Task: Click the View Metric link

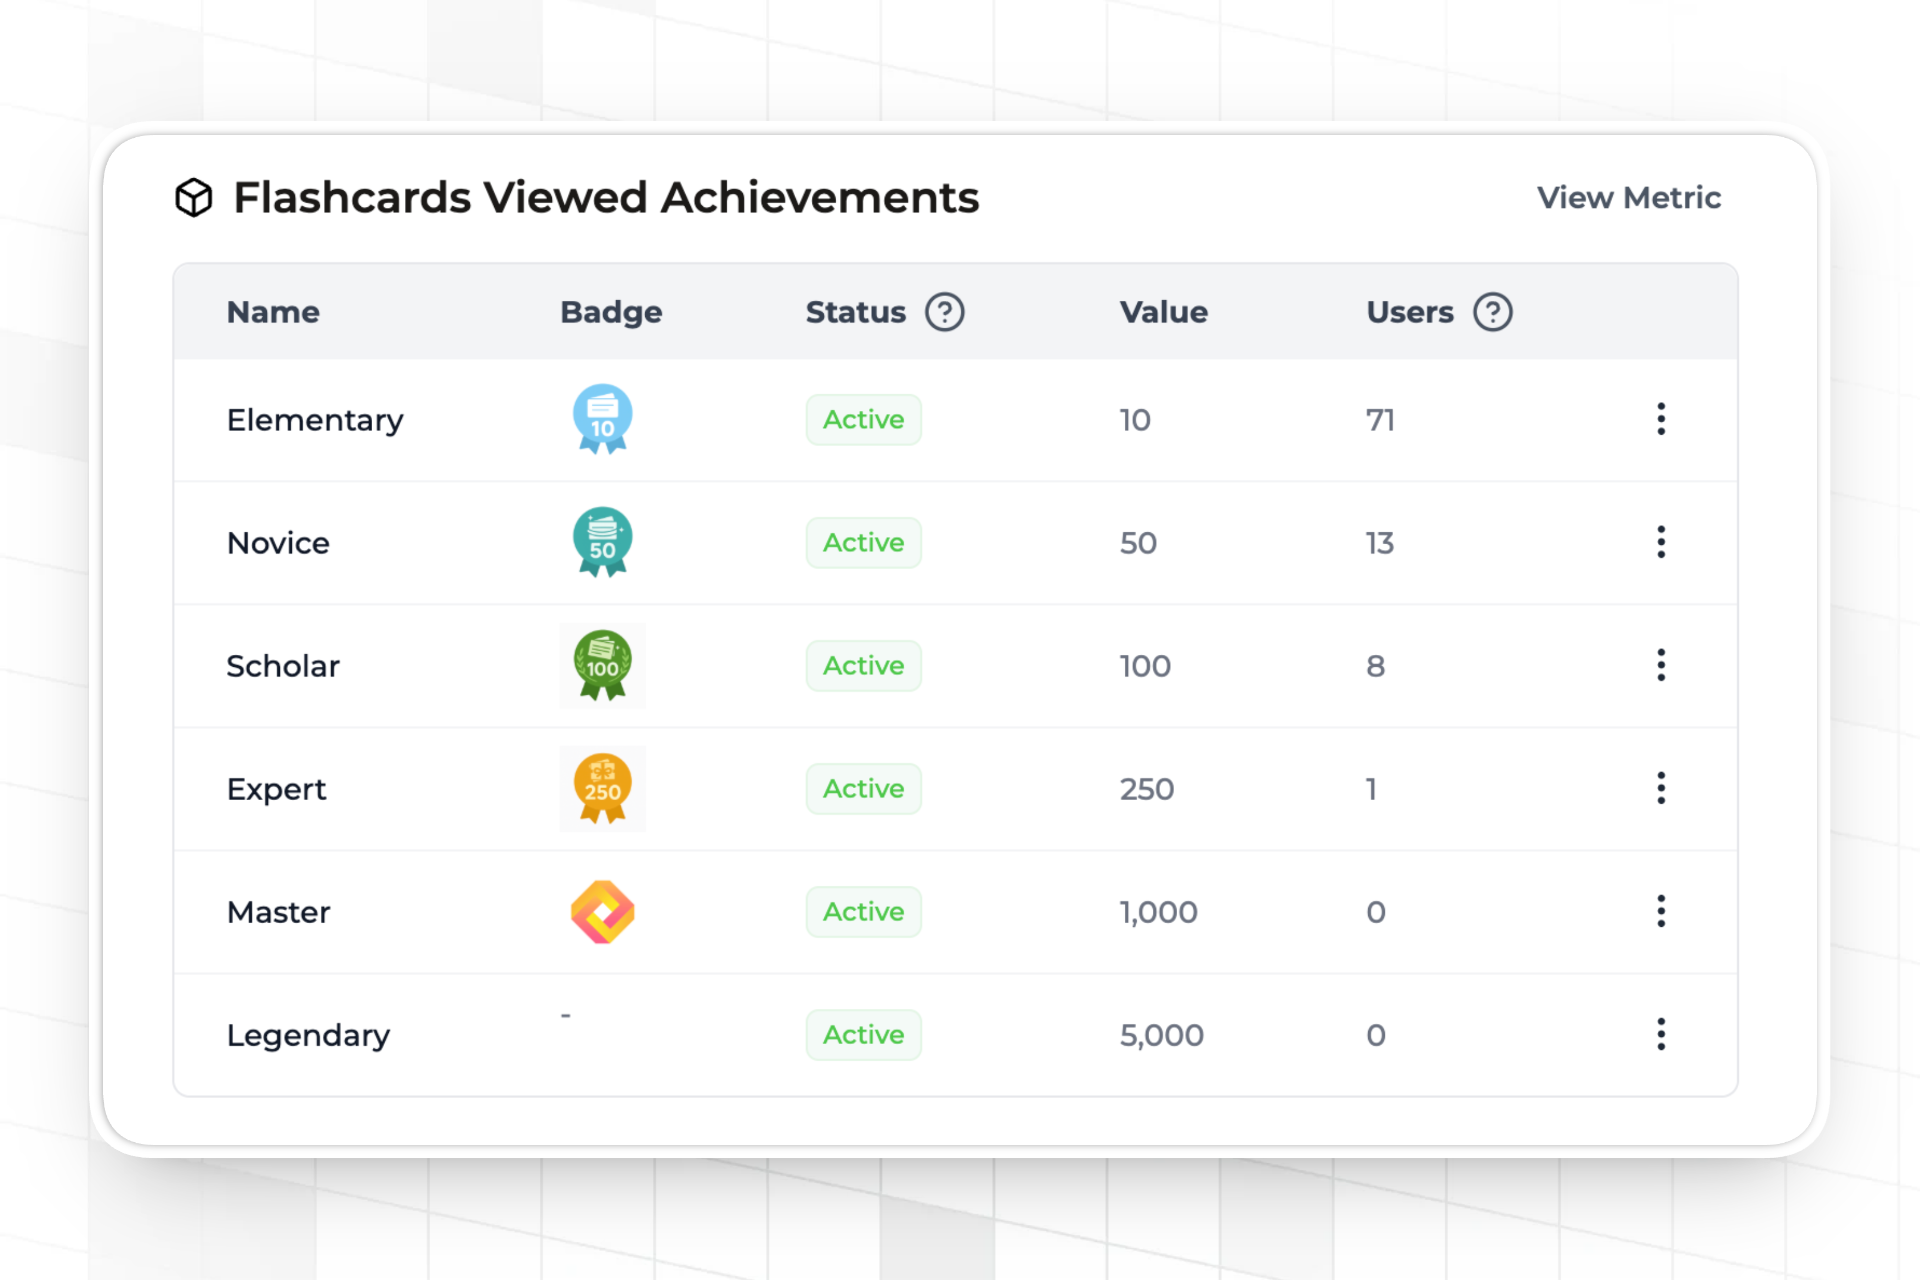Action: tap(1628, 197)
